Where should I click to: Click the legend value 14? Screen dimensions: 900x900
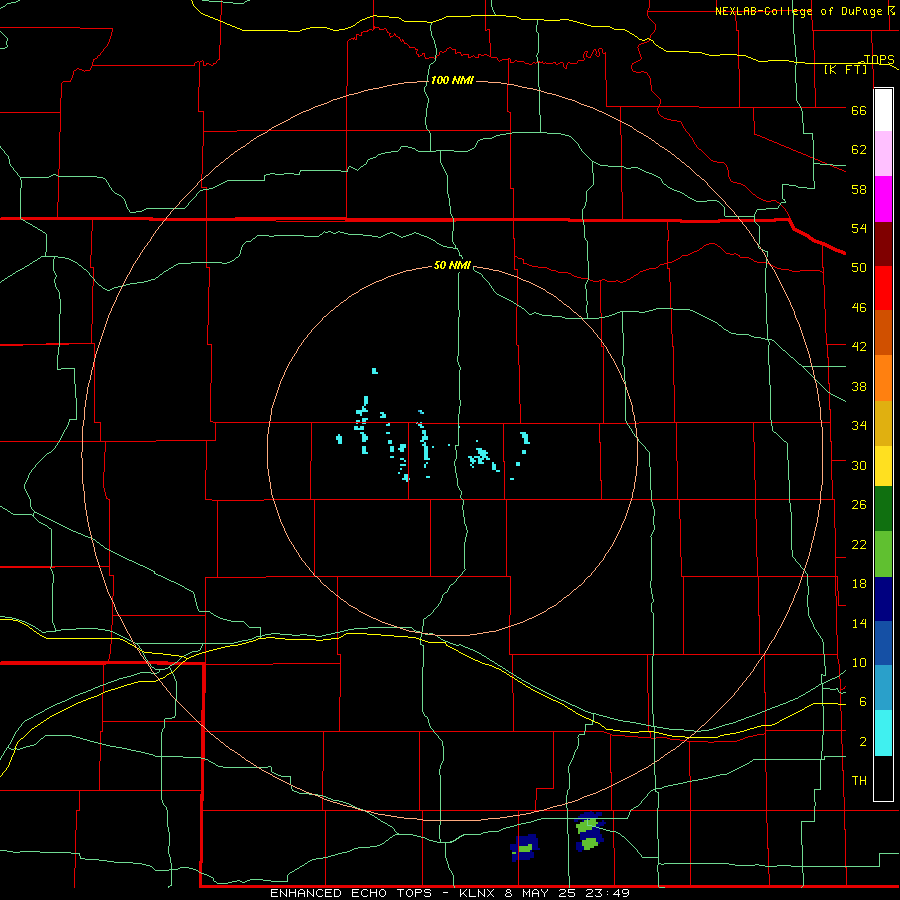pos(859,623)
